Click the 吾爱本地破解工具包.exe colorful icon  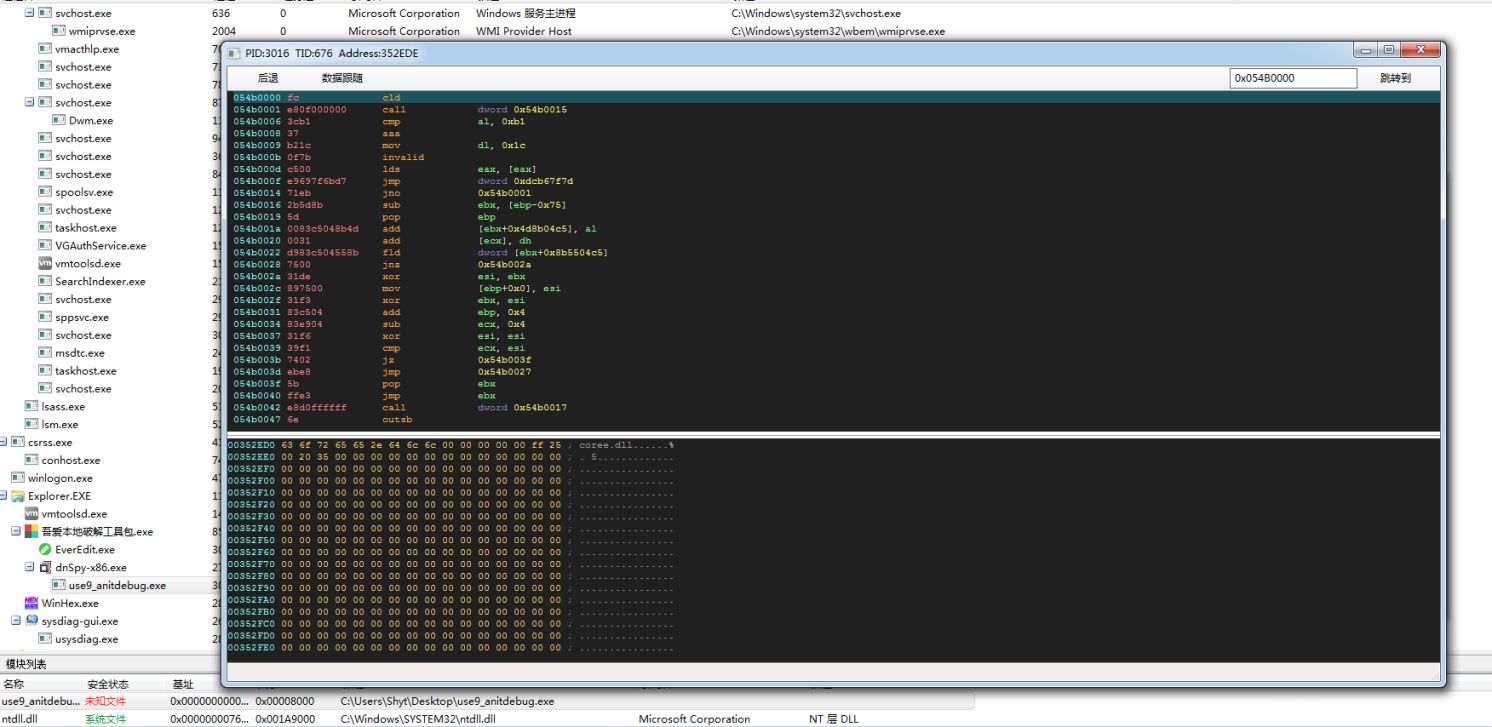(31, 532)
